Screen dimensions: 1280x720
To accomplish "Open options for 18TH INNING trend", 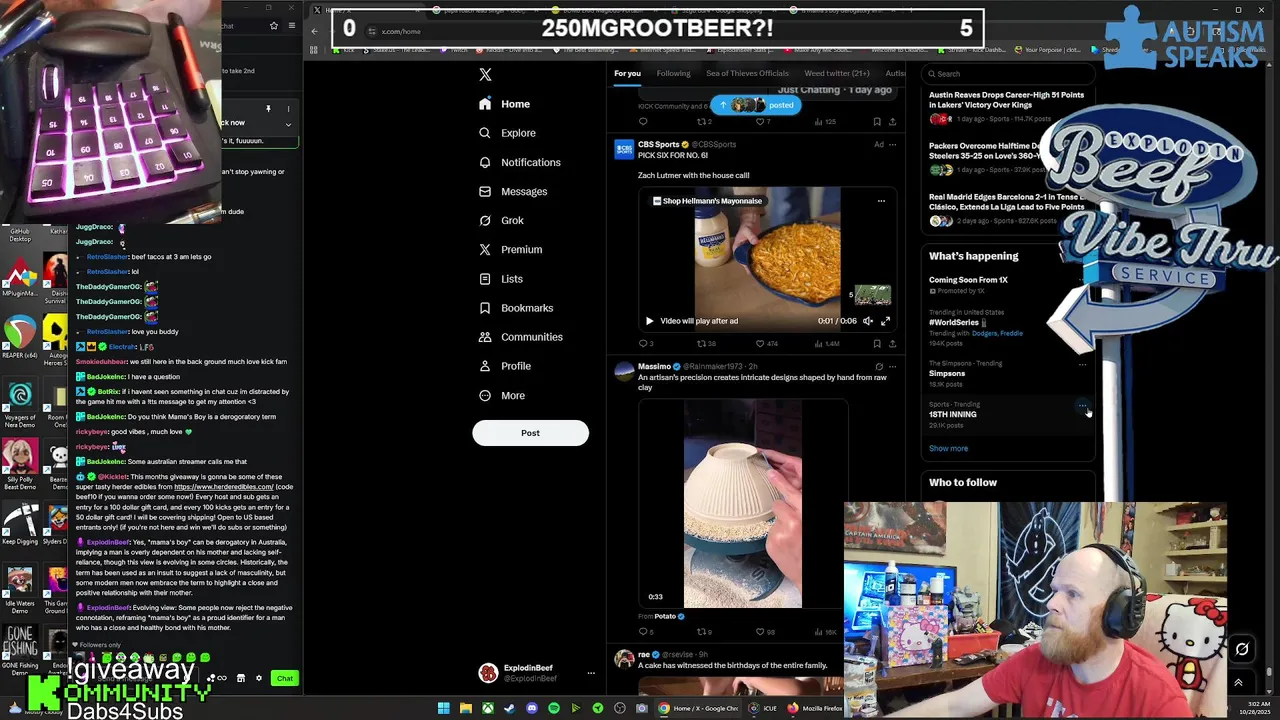I will click(1082, 406).
